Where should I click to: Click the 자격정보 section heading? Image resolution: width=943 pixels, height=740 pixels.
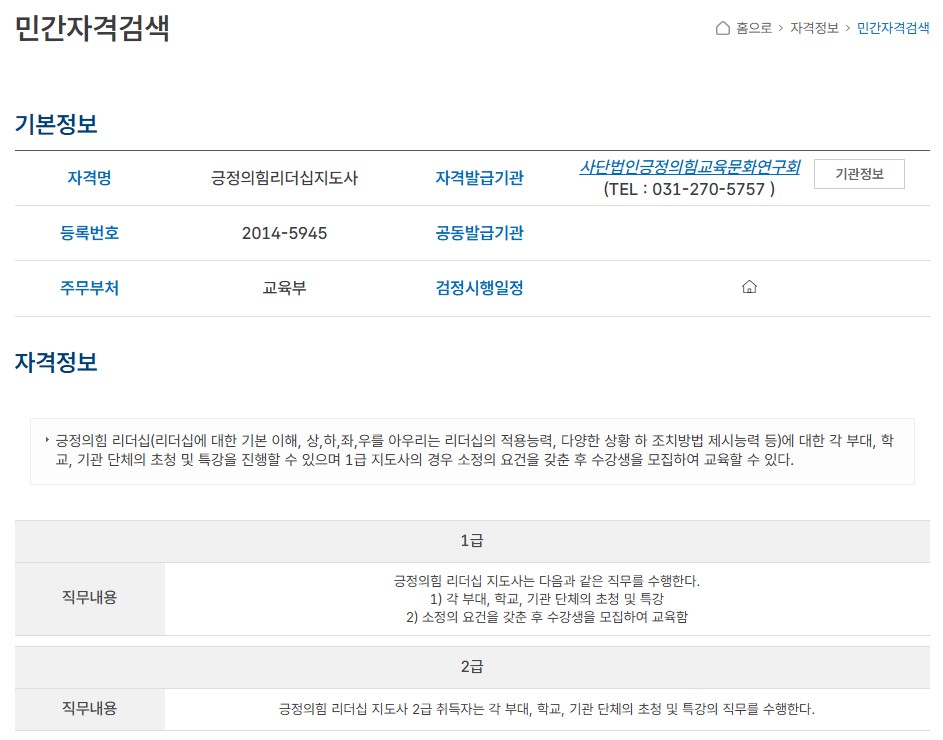point(56,362)
